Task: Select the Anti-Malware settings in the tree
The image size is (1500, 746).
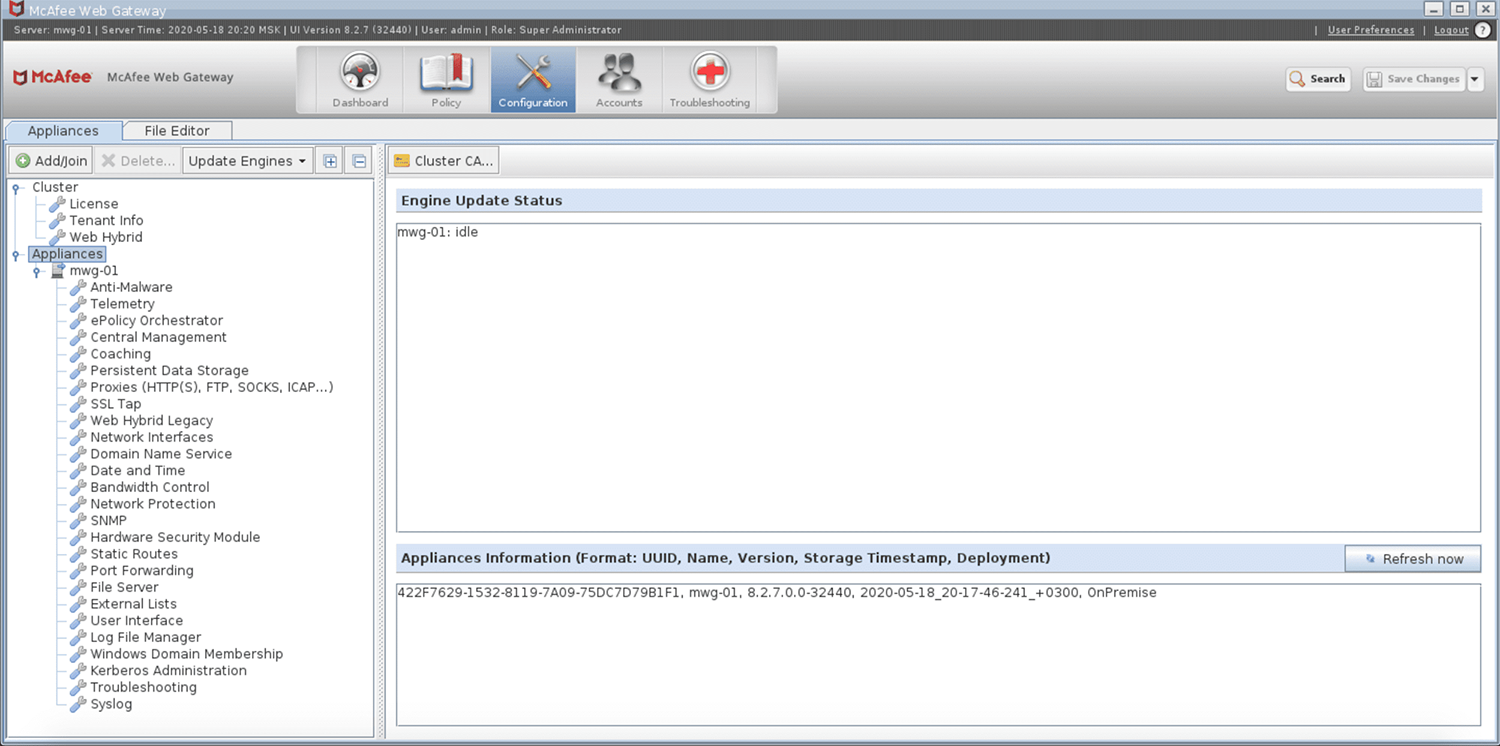Action: (131, 287)
